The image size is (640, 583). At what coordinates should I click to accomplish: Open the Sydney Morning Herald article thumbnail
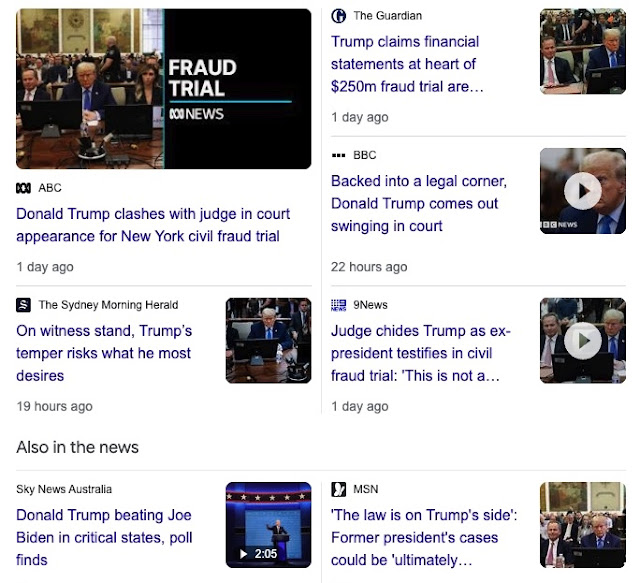tap(268, 340)
